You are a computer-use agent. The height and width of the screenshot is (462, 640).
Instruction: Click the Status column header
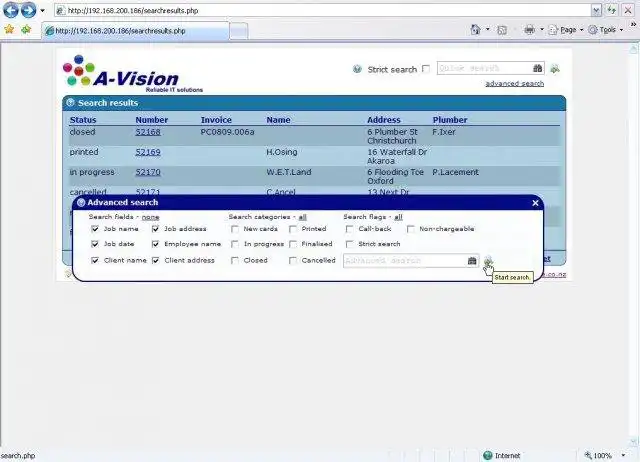[83, 120]
